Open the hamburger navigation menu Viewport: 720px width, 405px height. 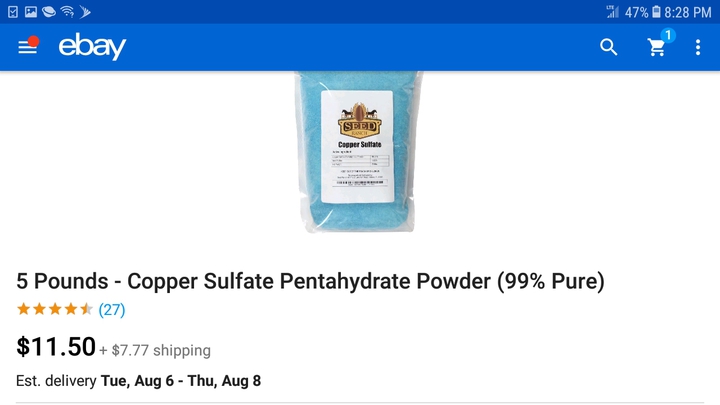pyautogui.click(x=27, y=47)
